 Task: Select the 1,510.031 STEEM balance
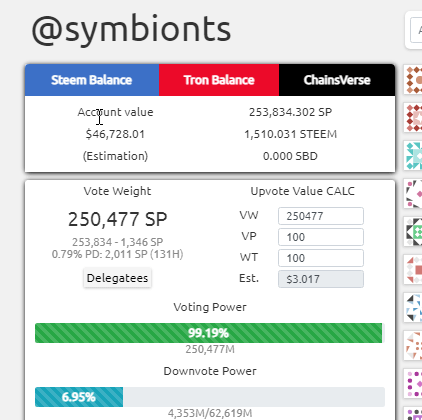(290, 134)
